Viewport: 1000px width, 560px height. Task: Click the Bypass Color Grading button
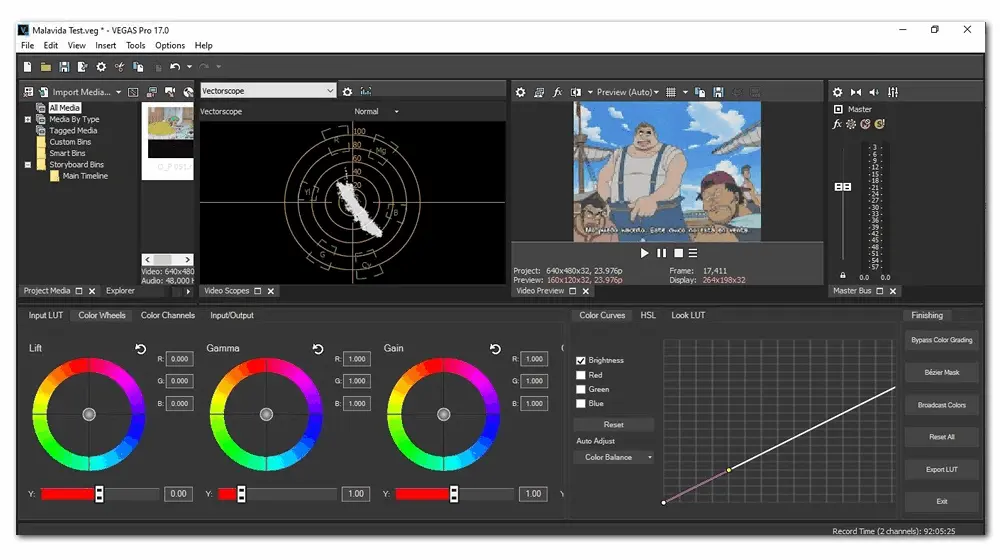pyautogui.click(x=941, y=340)
